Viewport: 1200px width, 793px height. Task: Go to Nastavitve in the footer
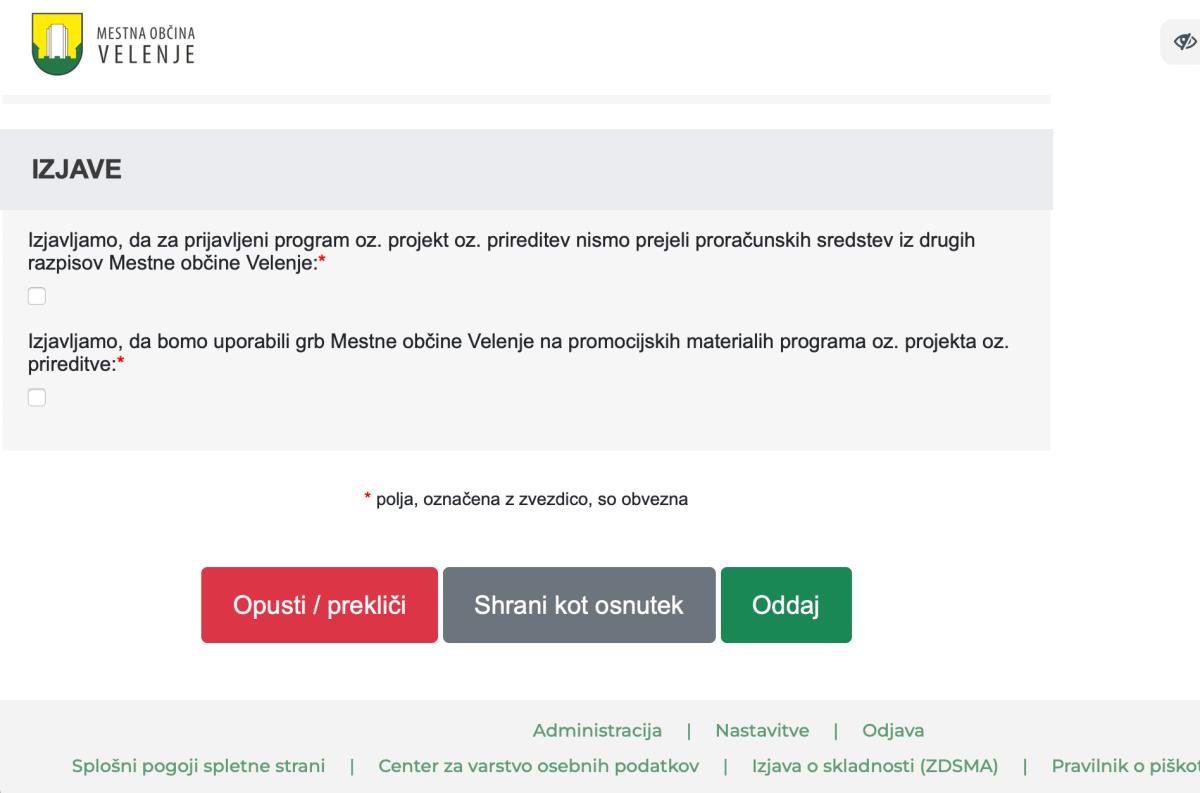point(762,730)
